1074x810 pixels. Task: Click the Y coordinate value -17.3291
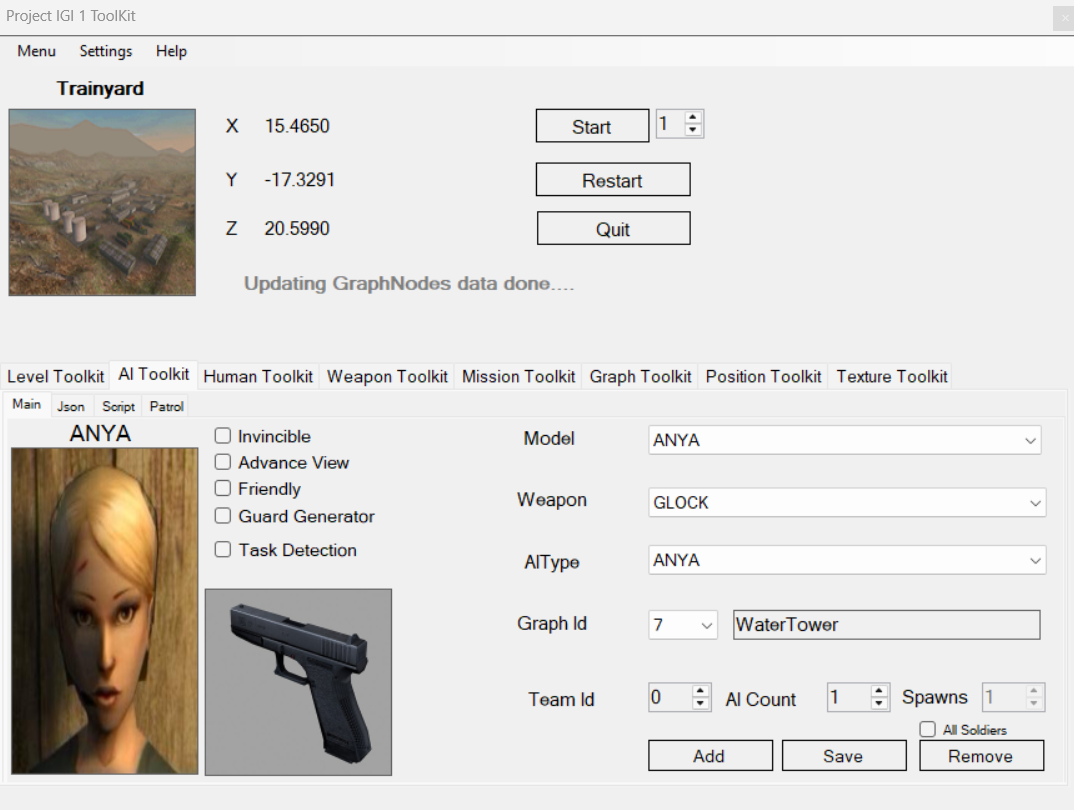tap(299, 179)
